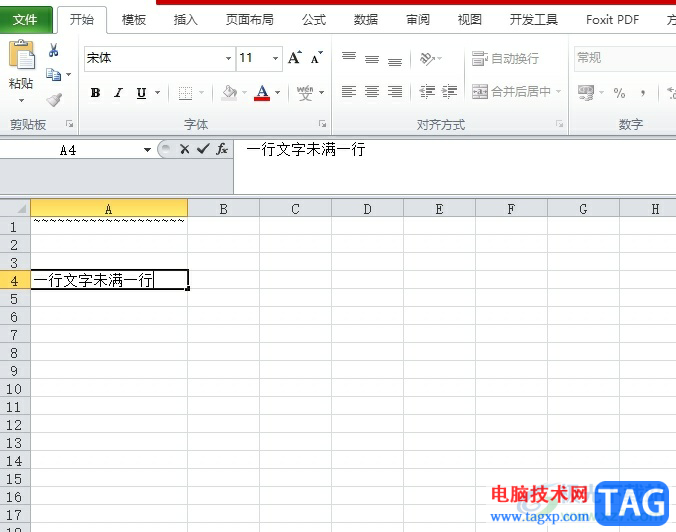This screenshot has width=676, height=532.
Task: Click the Paste clipboard icon
Action: 22,54
